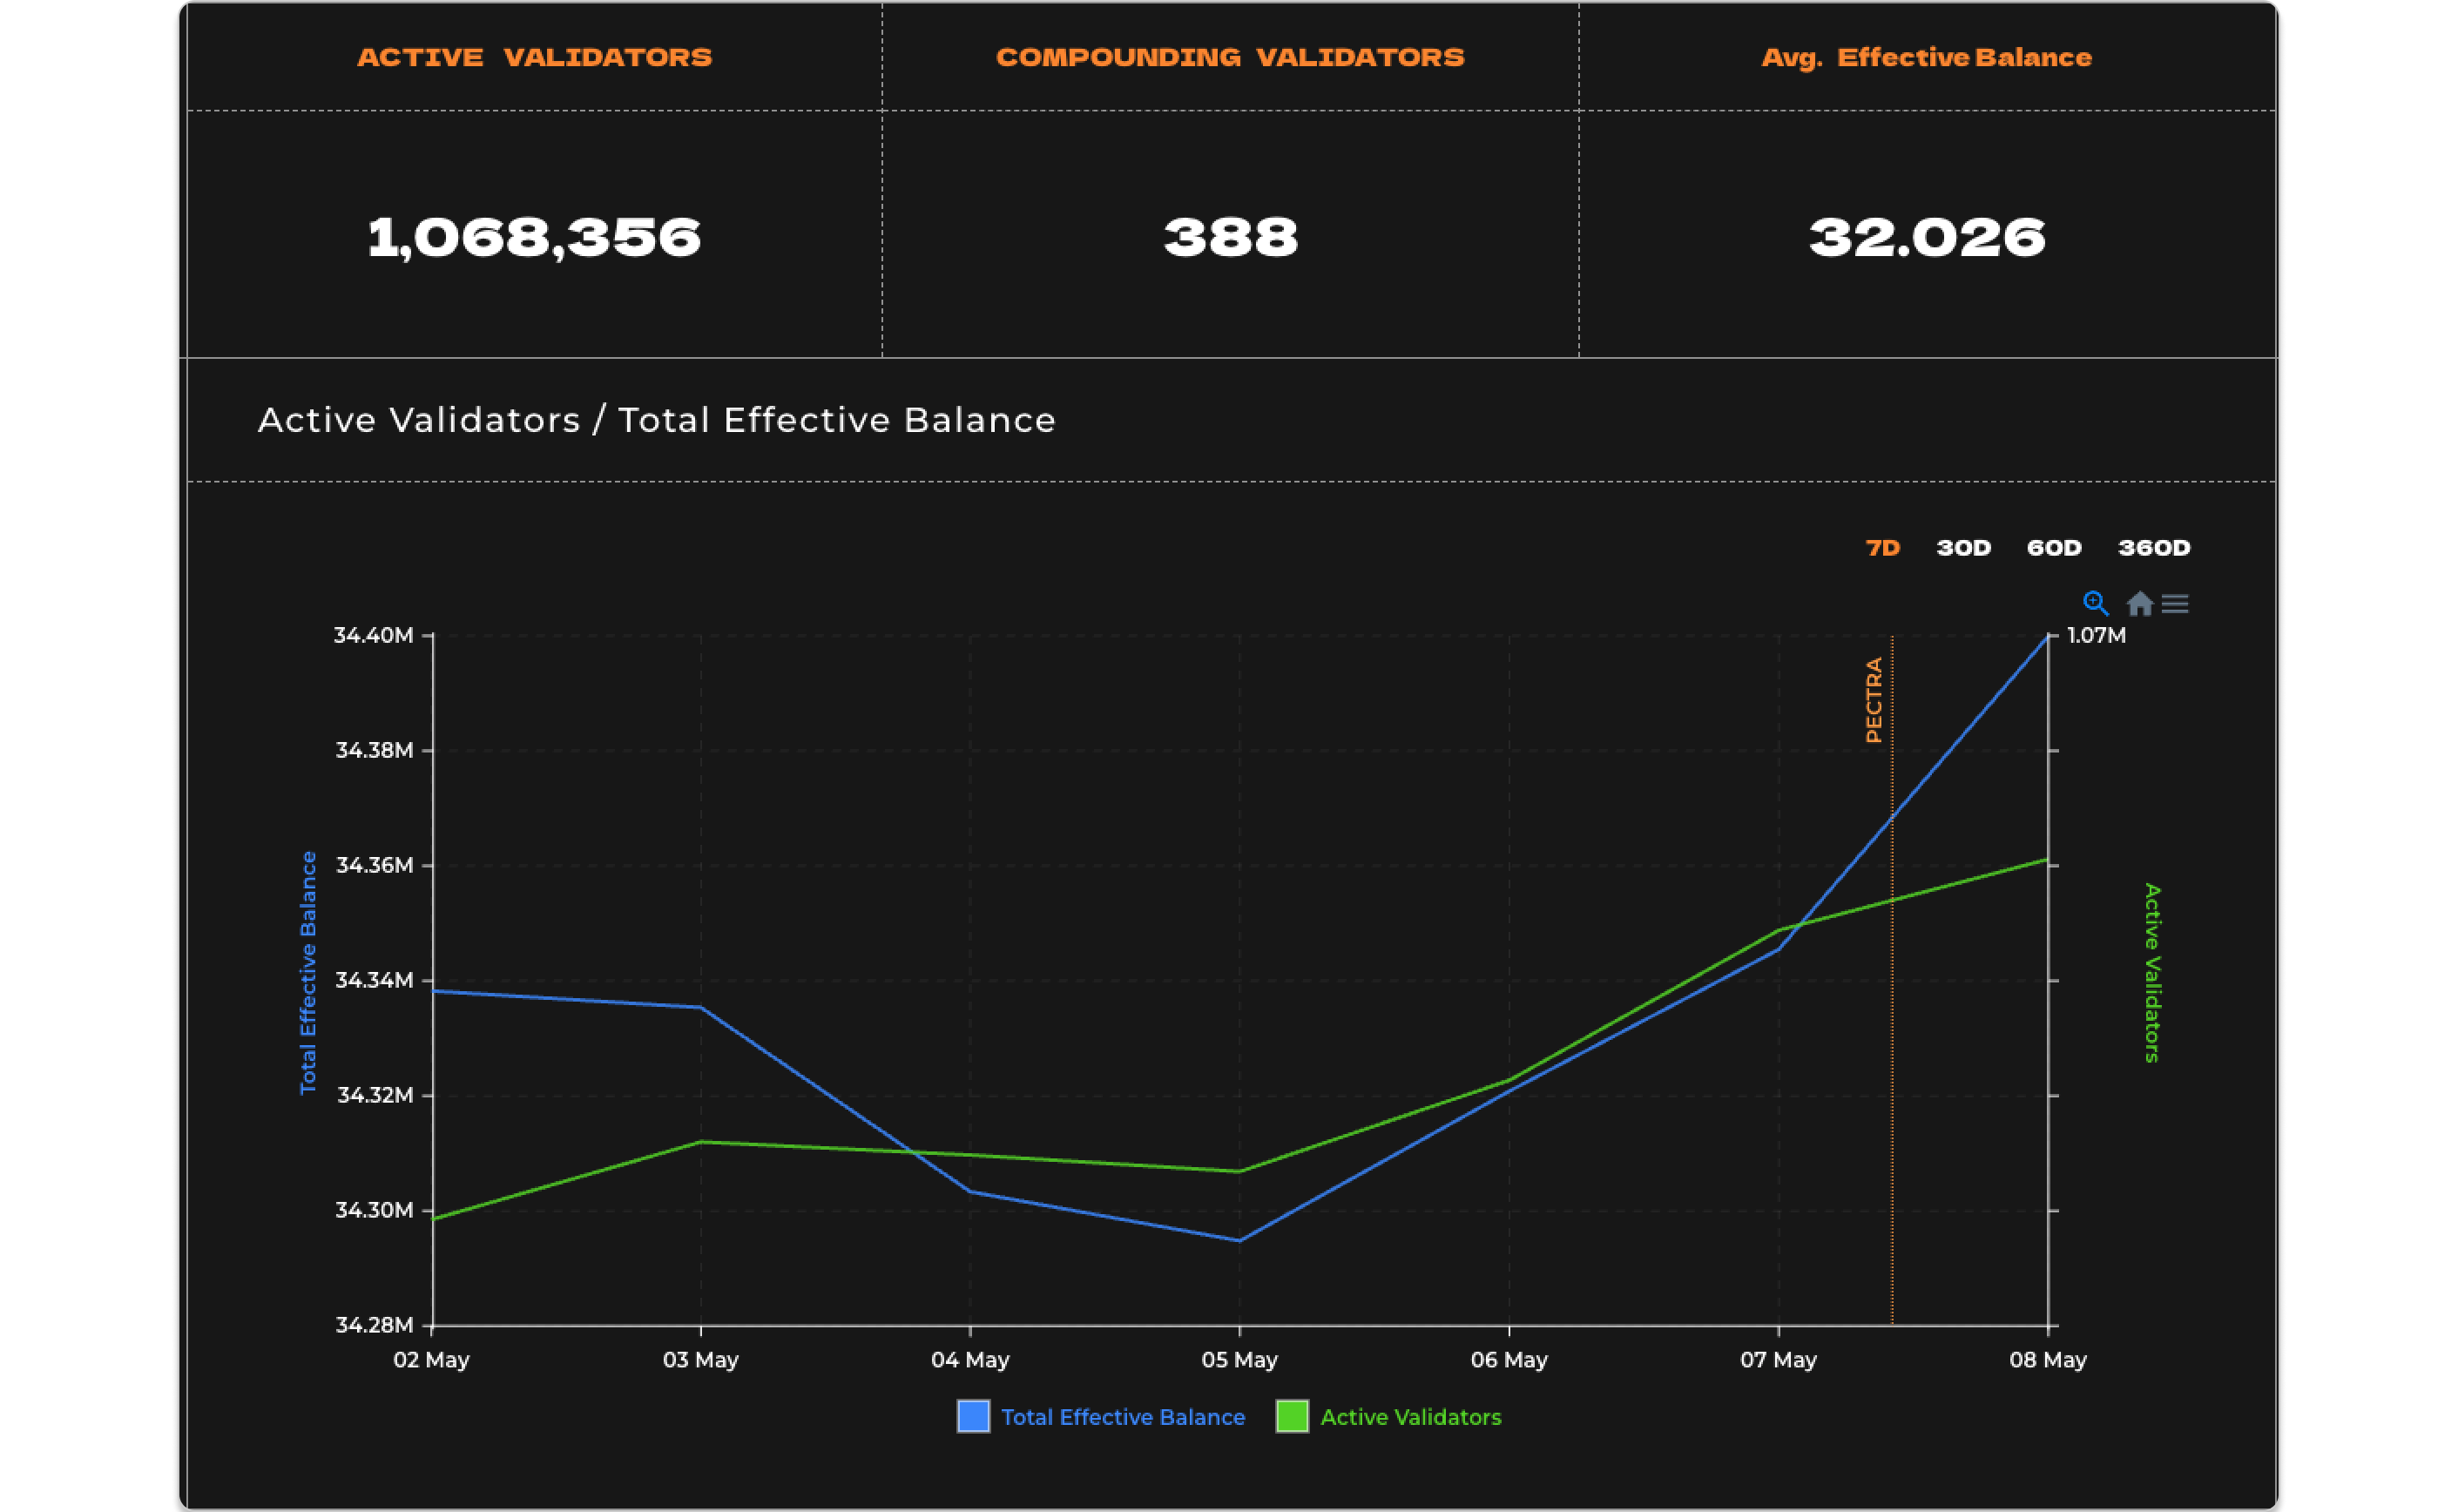Click blue line low point at 05 May
This screenshot has width=2458, height=1512.
[x=1239, y=1240]
